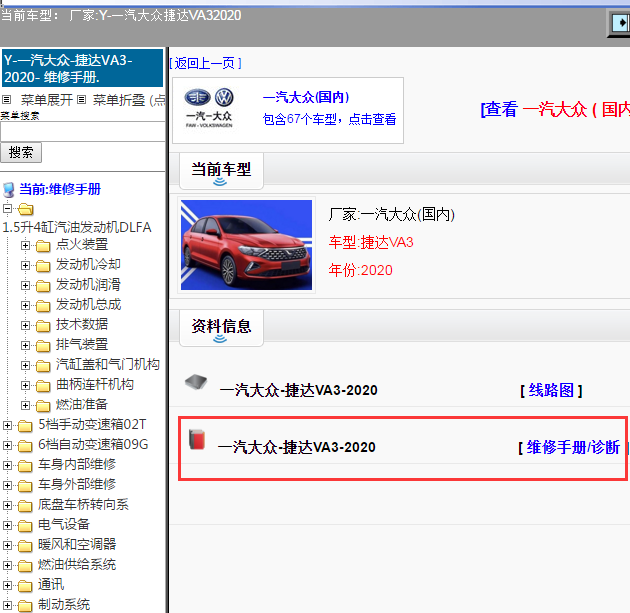Open the 维修手册/诊断 link
The image size is (630, 613).
point(573,447)
